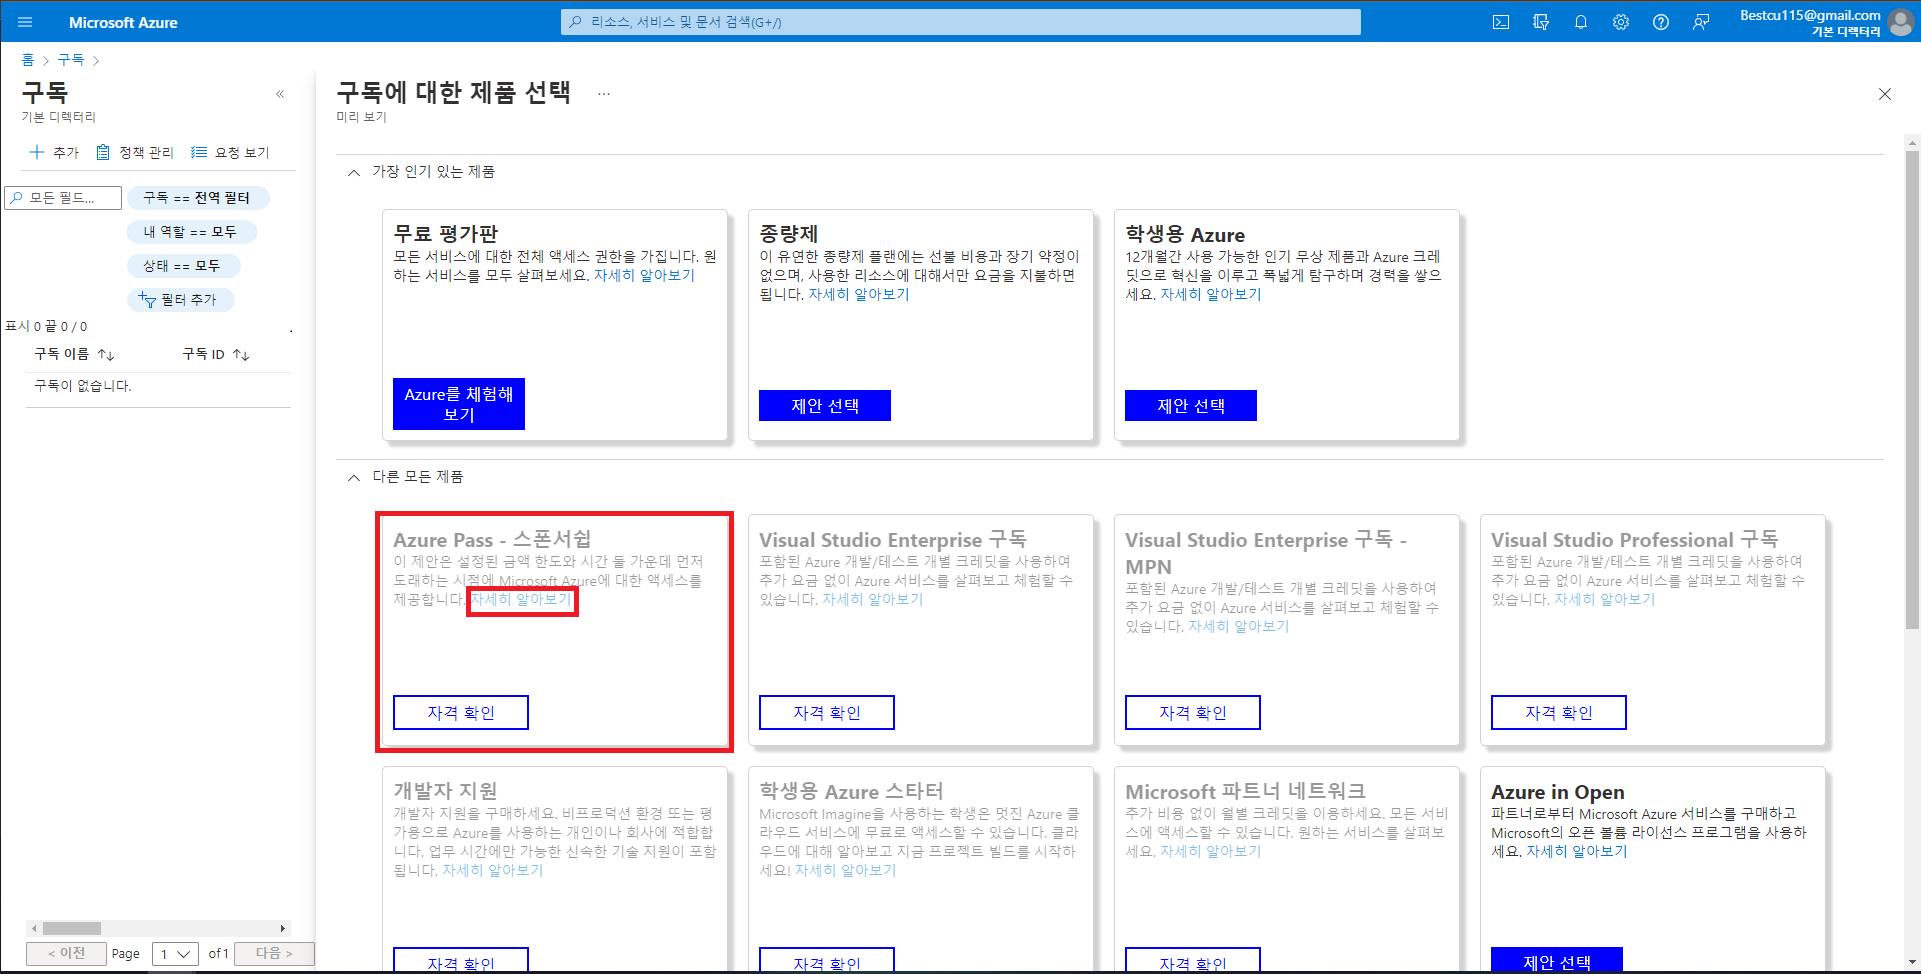This screenshot has width=1921, height=974.
Task: Open 자세히 알아보기 link in Azure in Open card
Action: 1577,851
